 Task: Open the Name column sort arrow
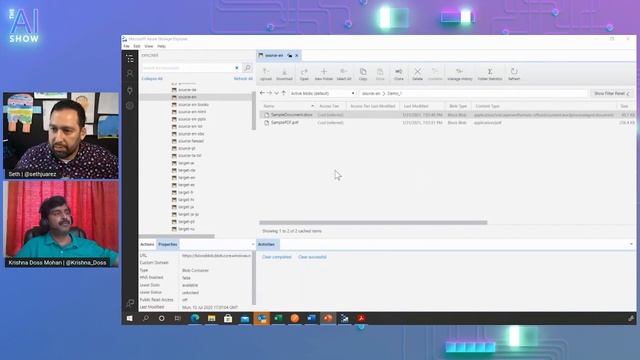(312, 106)
